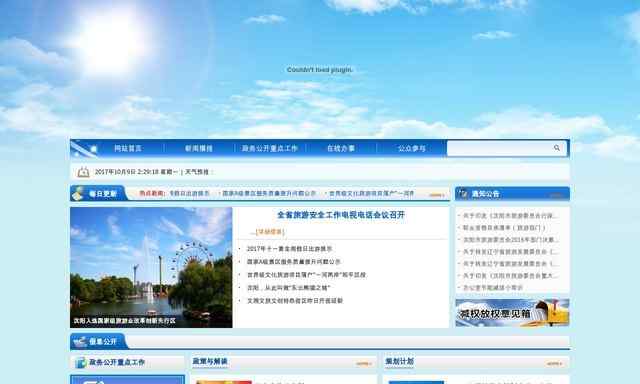Click the photo caption 沈阳入选国家级旅游业改革创新先行区
Viewport: 640px width, 384px height.
click(124, 321)
